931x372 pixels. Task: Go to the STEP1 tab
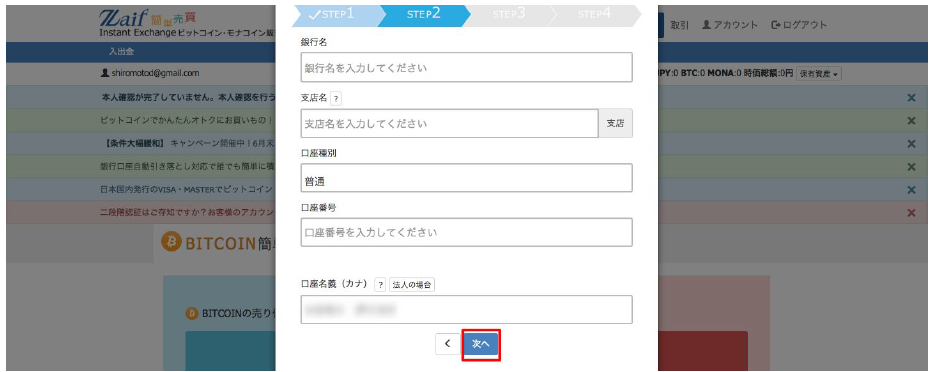tap(334, 14)
